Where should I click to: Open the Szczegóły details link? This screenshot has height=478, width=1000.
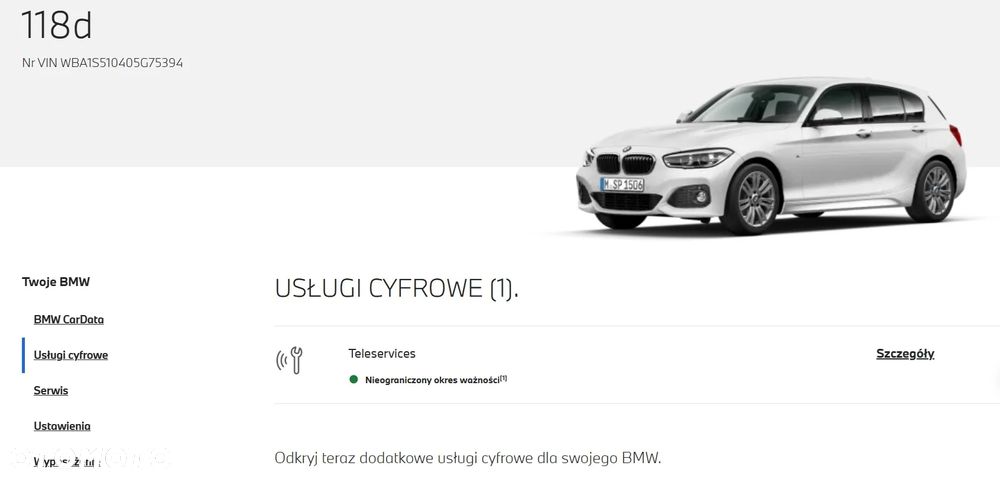coord(905,354)
